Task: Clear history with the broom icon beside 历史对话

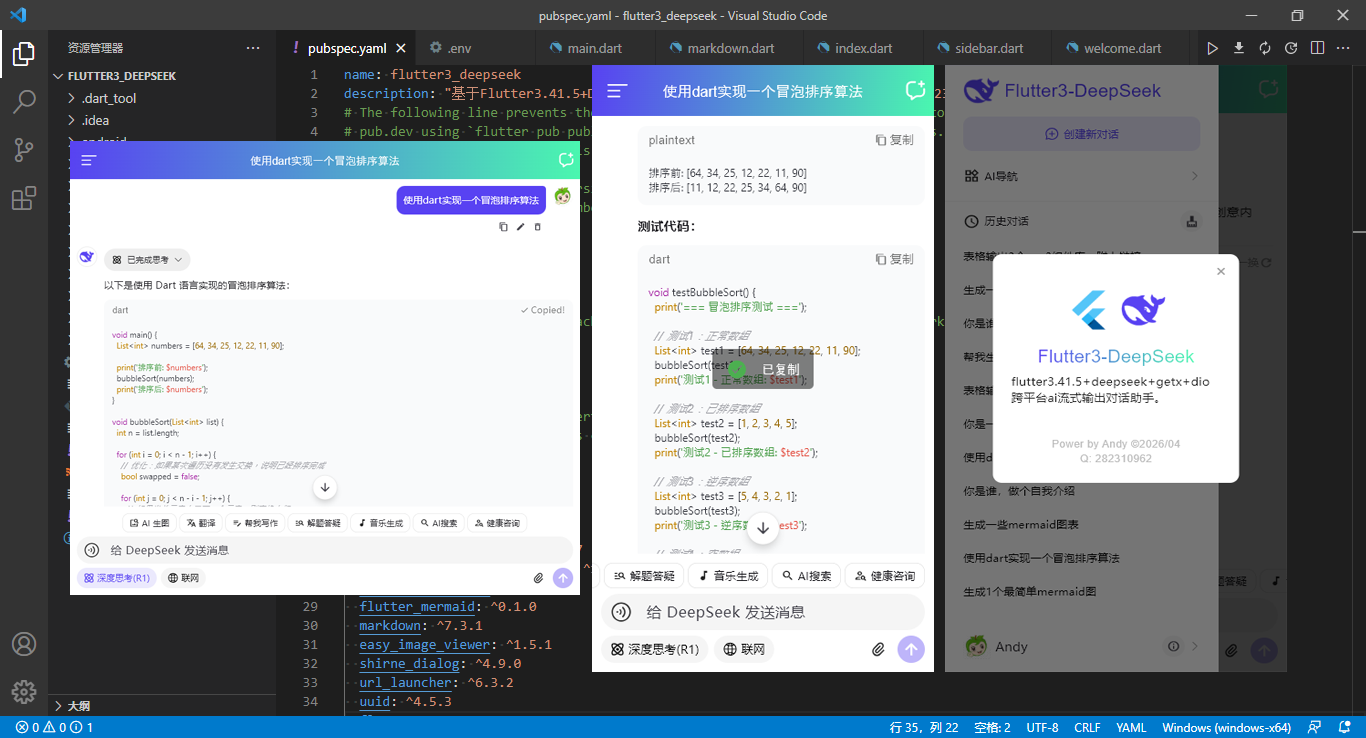Action: [x=1191, y=220]
